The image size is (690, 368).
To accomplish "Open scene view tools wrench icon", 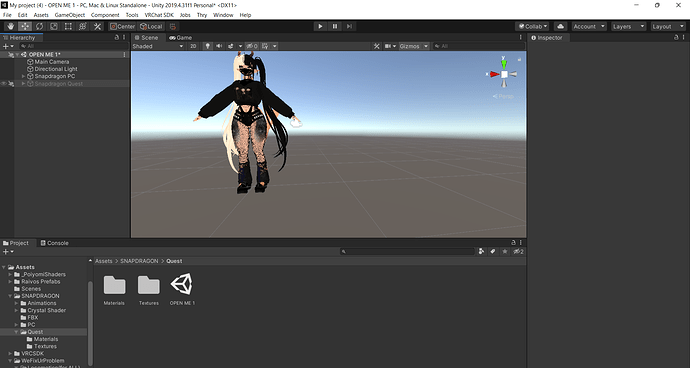I will coord(377,46).
